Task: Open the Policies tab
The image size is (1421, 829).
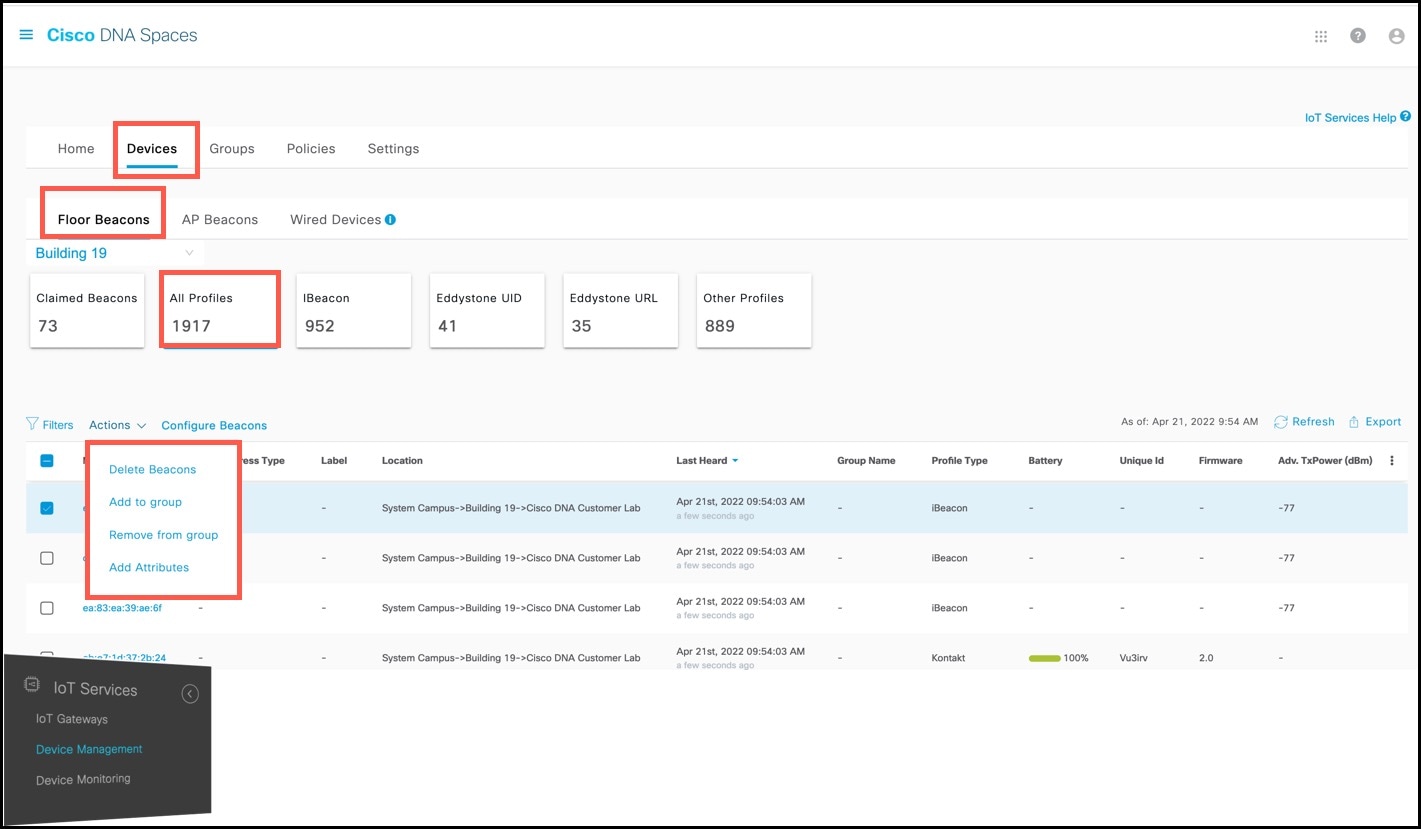Action: 311,149
